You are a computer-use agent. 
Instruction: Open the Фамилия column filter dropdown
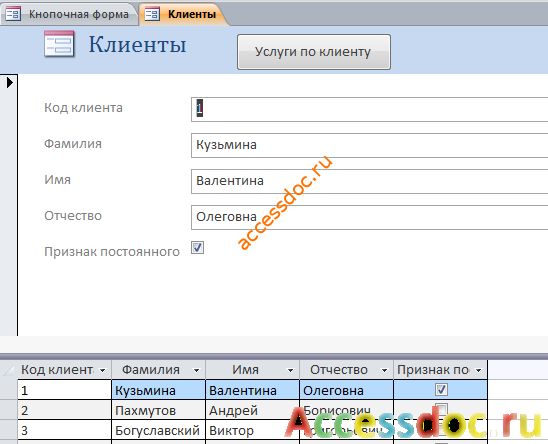point(196,370)
